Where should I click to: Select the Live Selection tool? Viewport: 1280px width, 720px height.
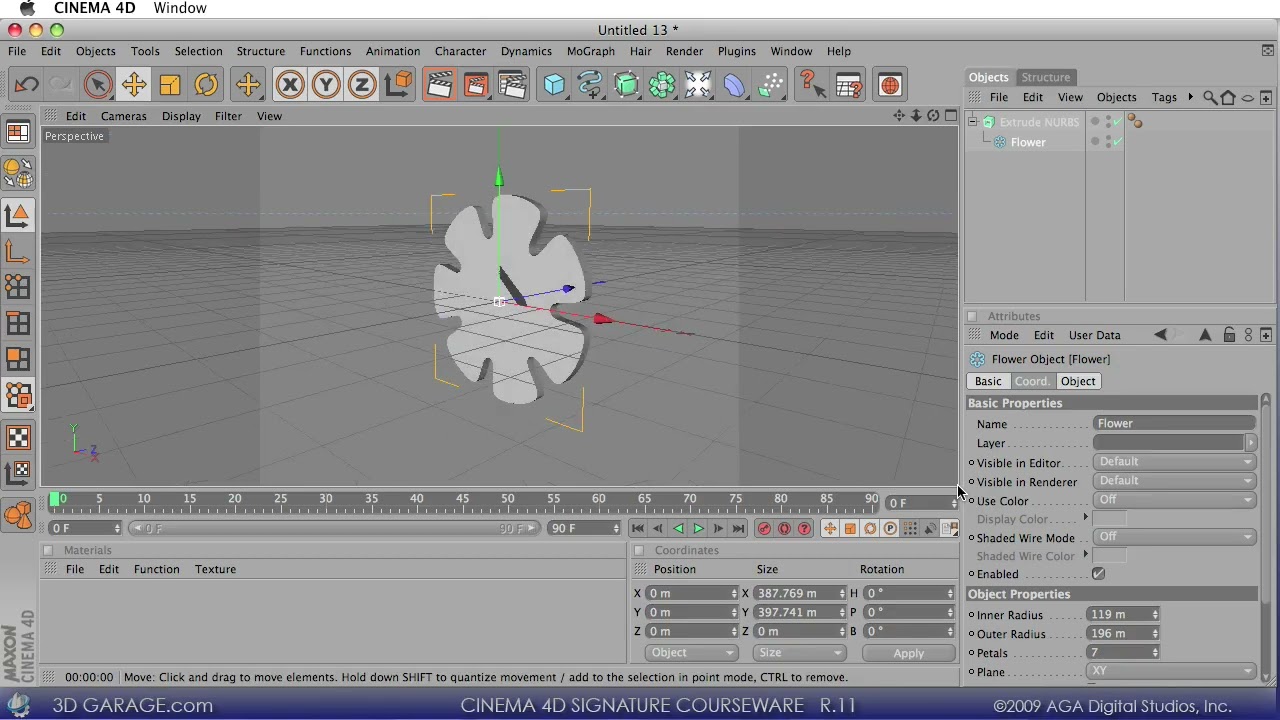97,85
